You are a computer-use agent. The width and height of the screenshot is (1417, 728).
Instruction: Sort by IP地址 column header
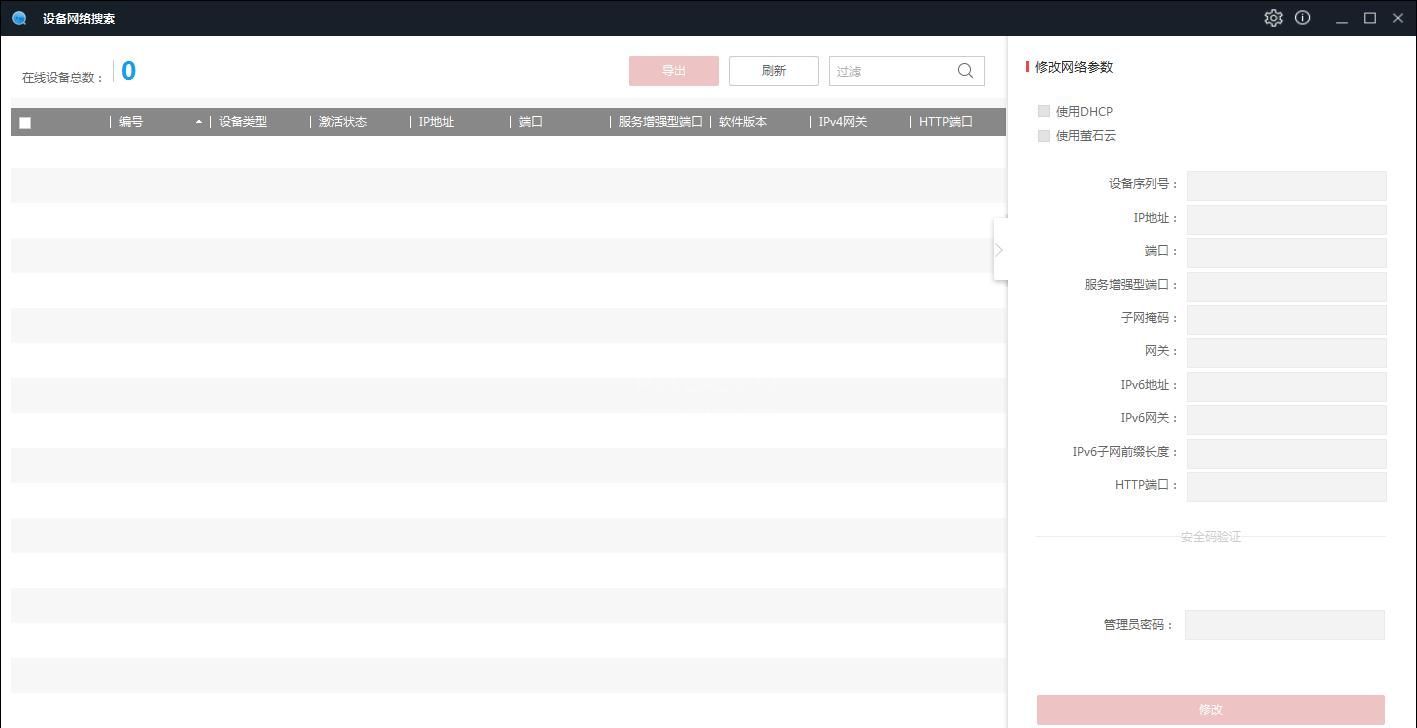436,122
